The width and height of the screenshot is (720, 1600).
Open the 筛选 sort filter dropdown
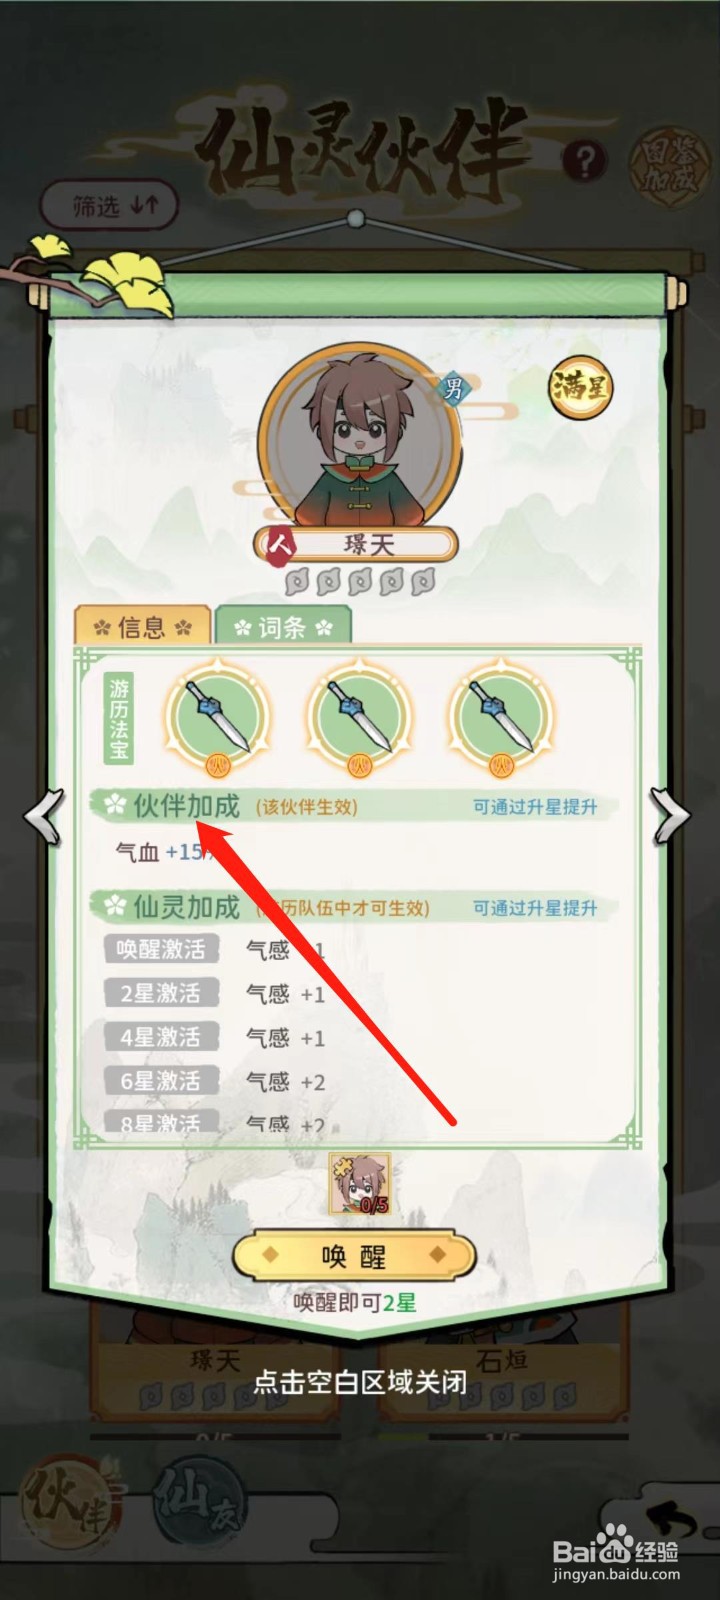point(110,206)
